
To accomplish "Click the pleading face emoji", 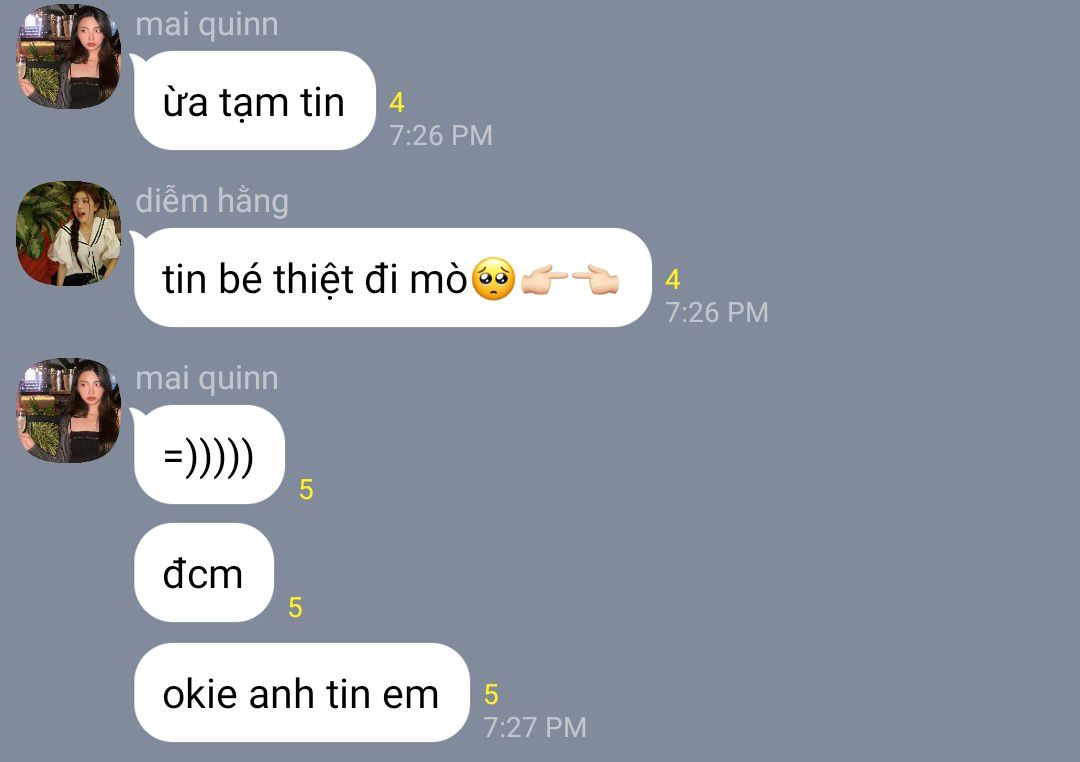I will 493,279.
